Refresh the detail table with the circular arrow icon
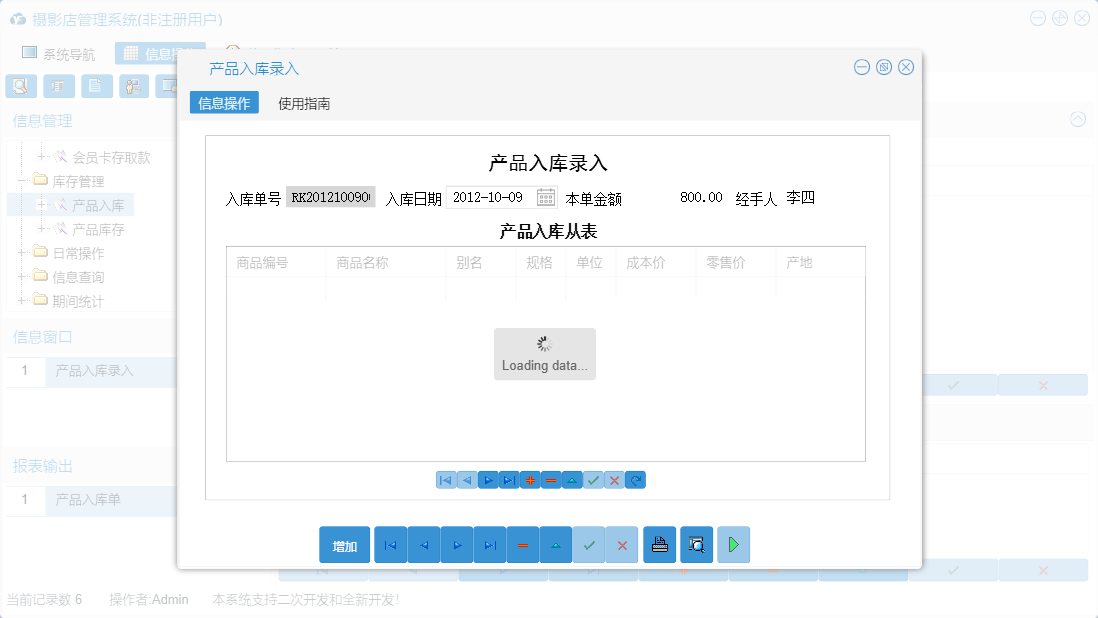1098x618 pixels. 635,480
